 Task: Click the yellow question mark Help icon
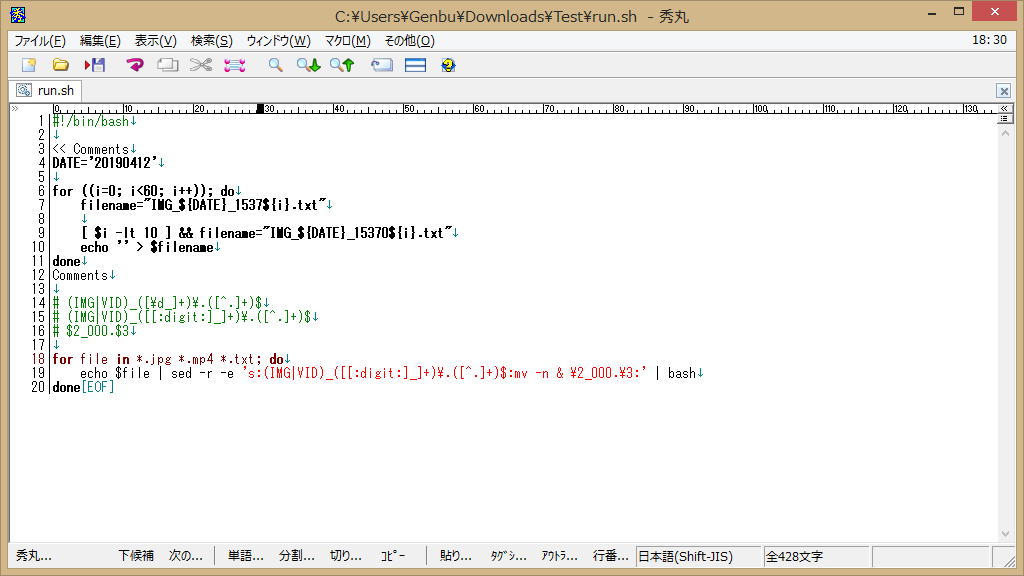[448, 65]
